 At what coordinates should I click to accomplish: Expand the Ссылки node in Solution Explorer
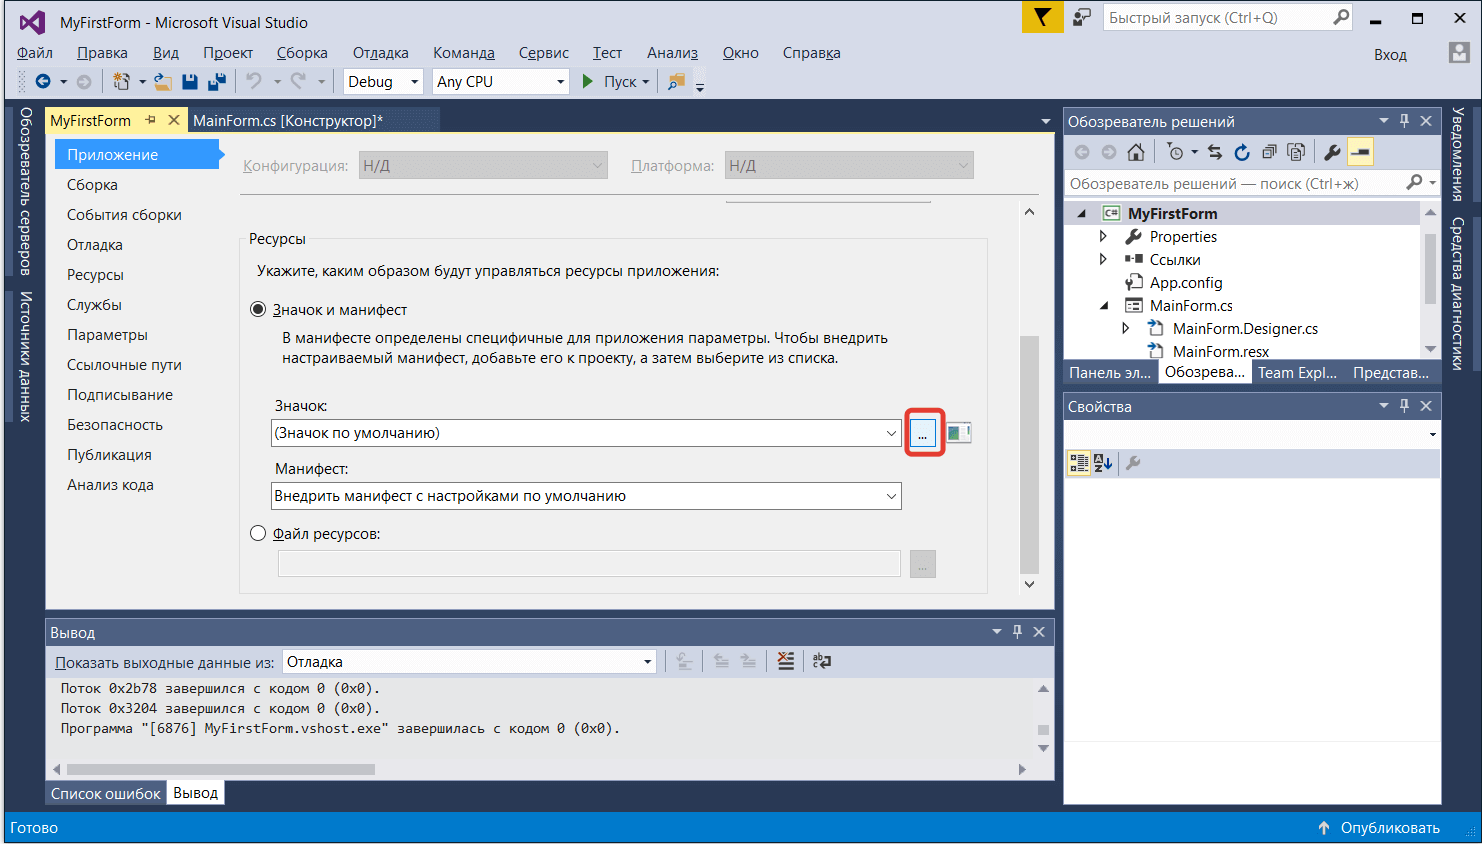click(x=1103, y=260)
